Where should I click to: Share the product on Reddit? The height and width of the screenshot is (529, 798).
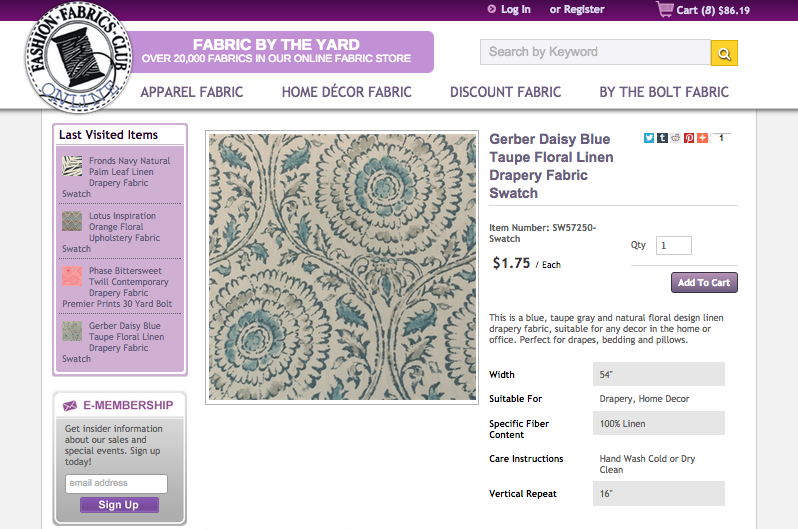click(x=675, y=137)
